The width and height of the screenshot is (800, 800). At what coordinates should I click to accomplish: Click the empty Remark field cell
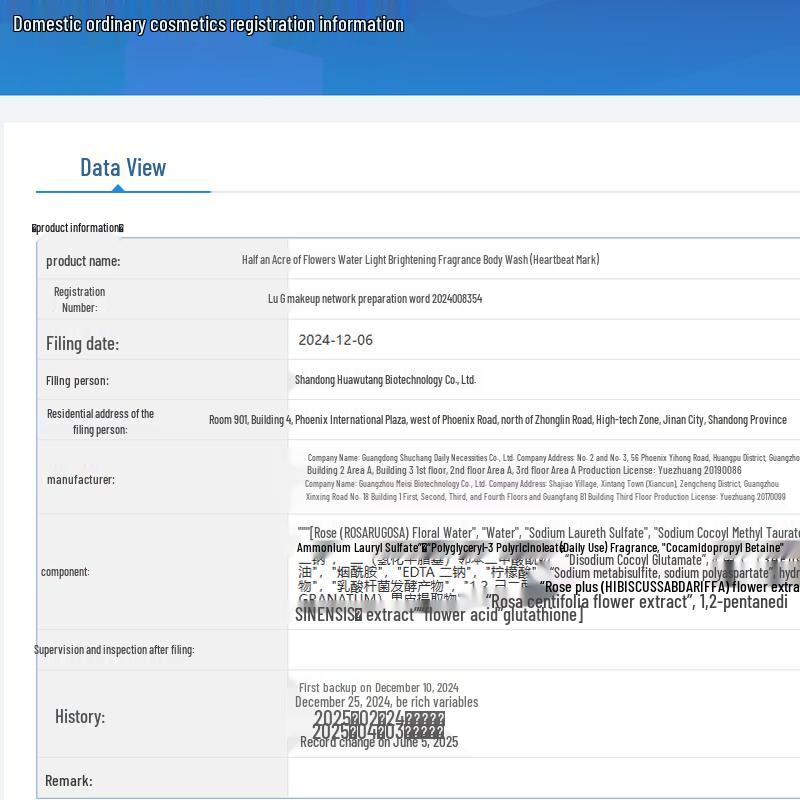click(540, 780)
